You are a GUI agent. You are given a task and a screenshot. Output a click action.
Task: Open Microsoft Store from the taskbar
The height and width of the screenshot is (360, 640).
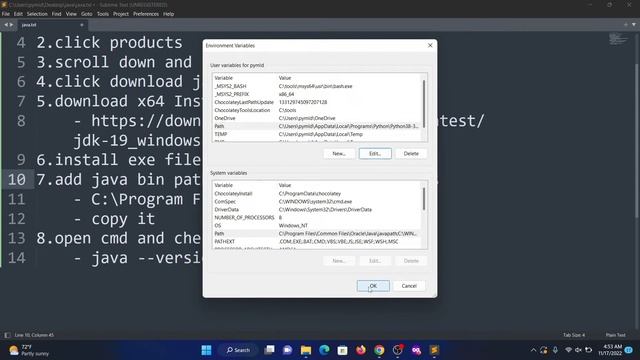pos(342,350)
